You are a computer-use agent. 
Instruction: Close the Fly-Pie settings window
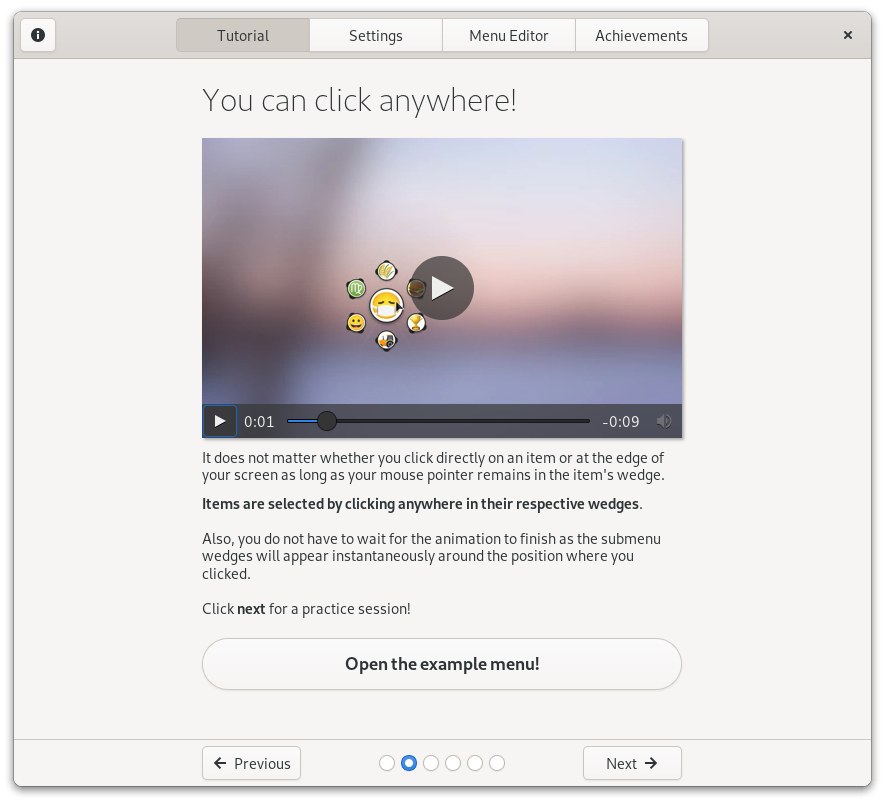pos(847,35)
